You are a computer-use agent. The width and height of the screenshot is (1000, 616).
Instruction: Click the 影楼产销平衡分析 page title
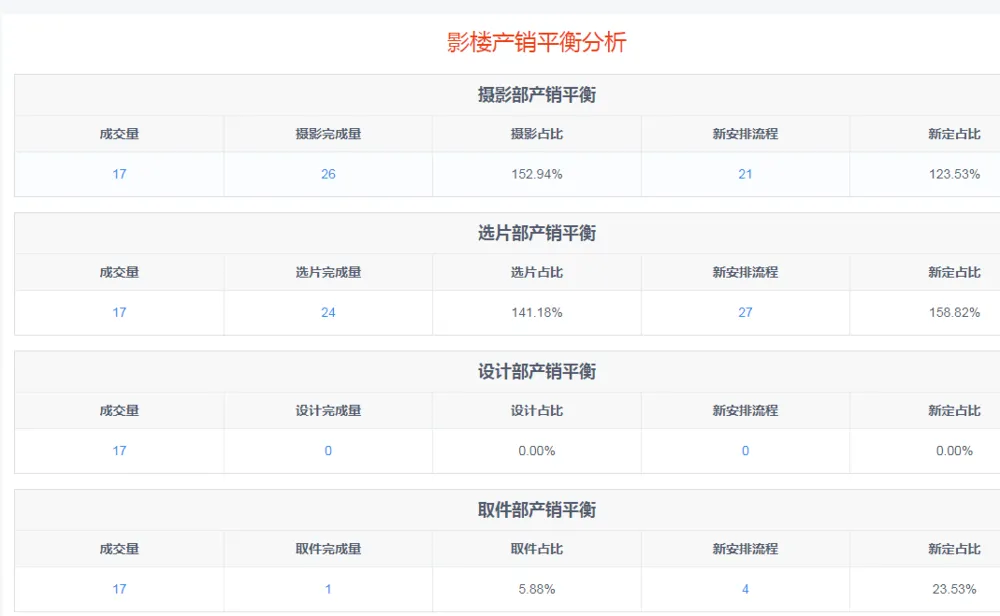point(537,42)
